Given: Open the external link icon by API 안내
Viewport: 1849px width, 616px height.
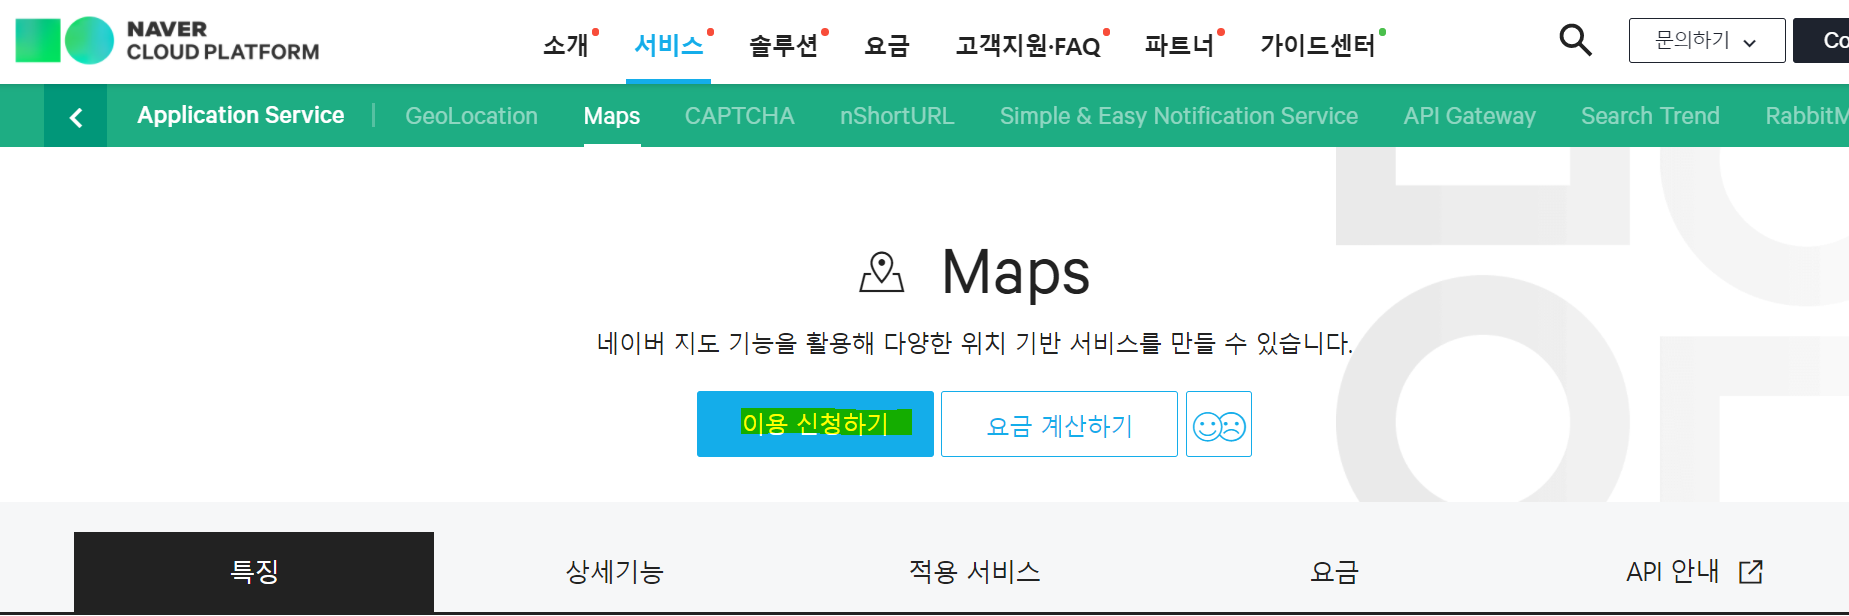Looking at the screenshot, I should pyautogui.click(x=1751, y=572).
